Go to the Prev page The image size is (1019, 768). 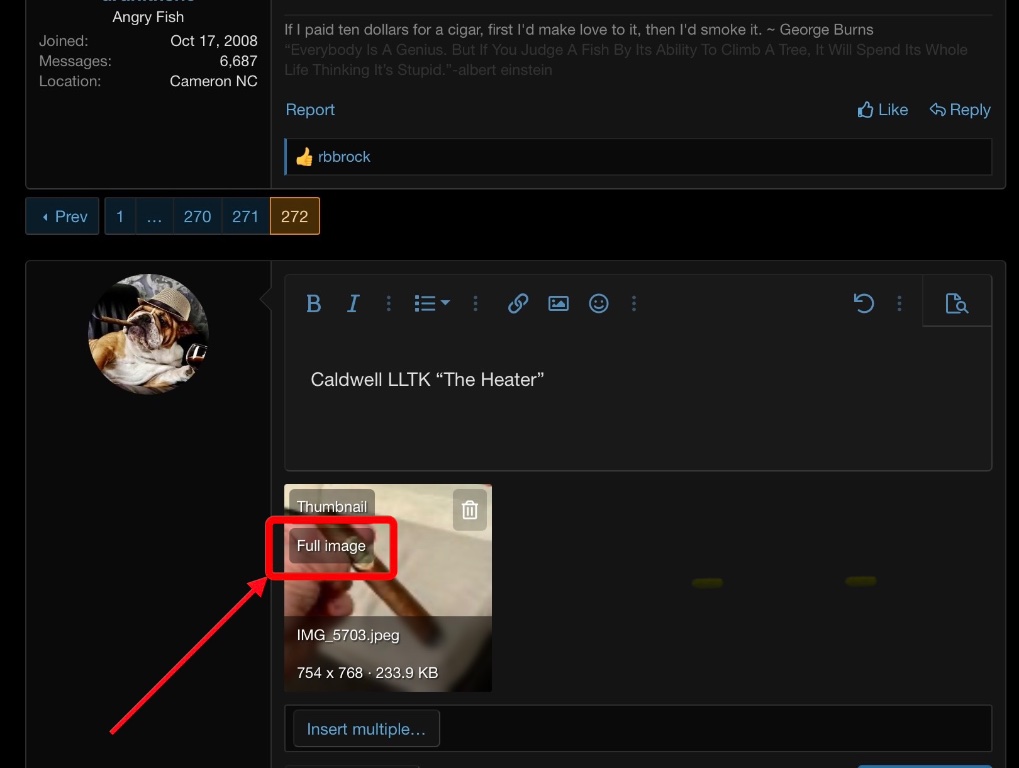pyautogui.click(x=63, y=216)
